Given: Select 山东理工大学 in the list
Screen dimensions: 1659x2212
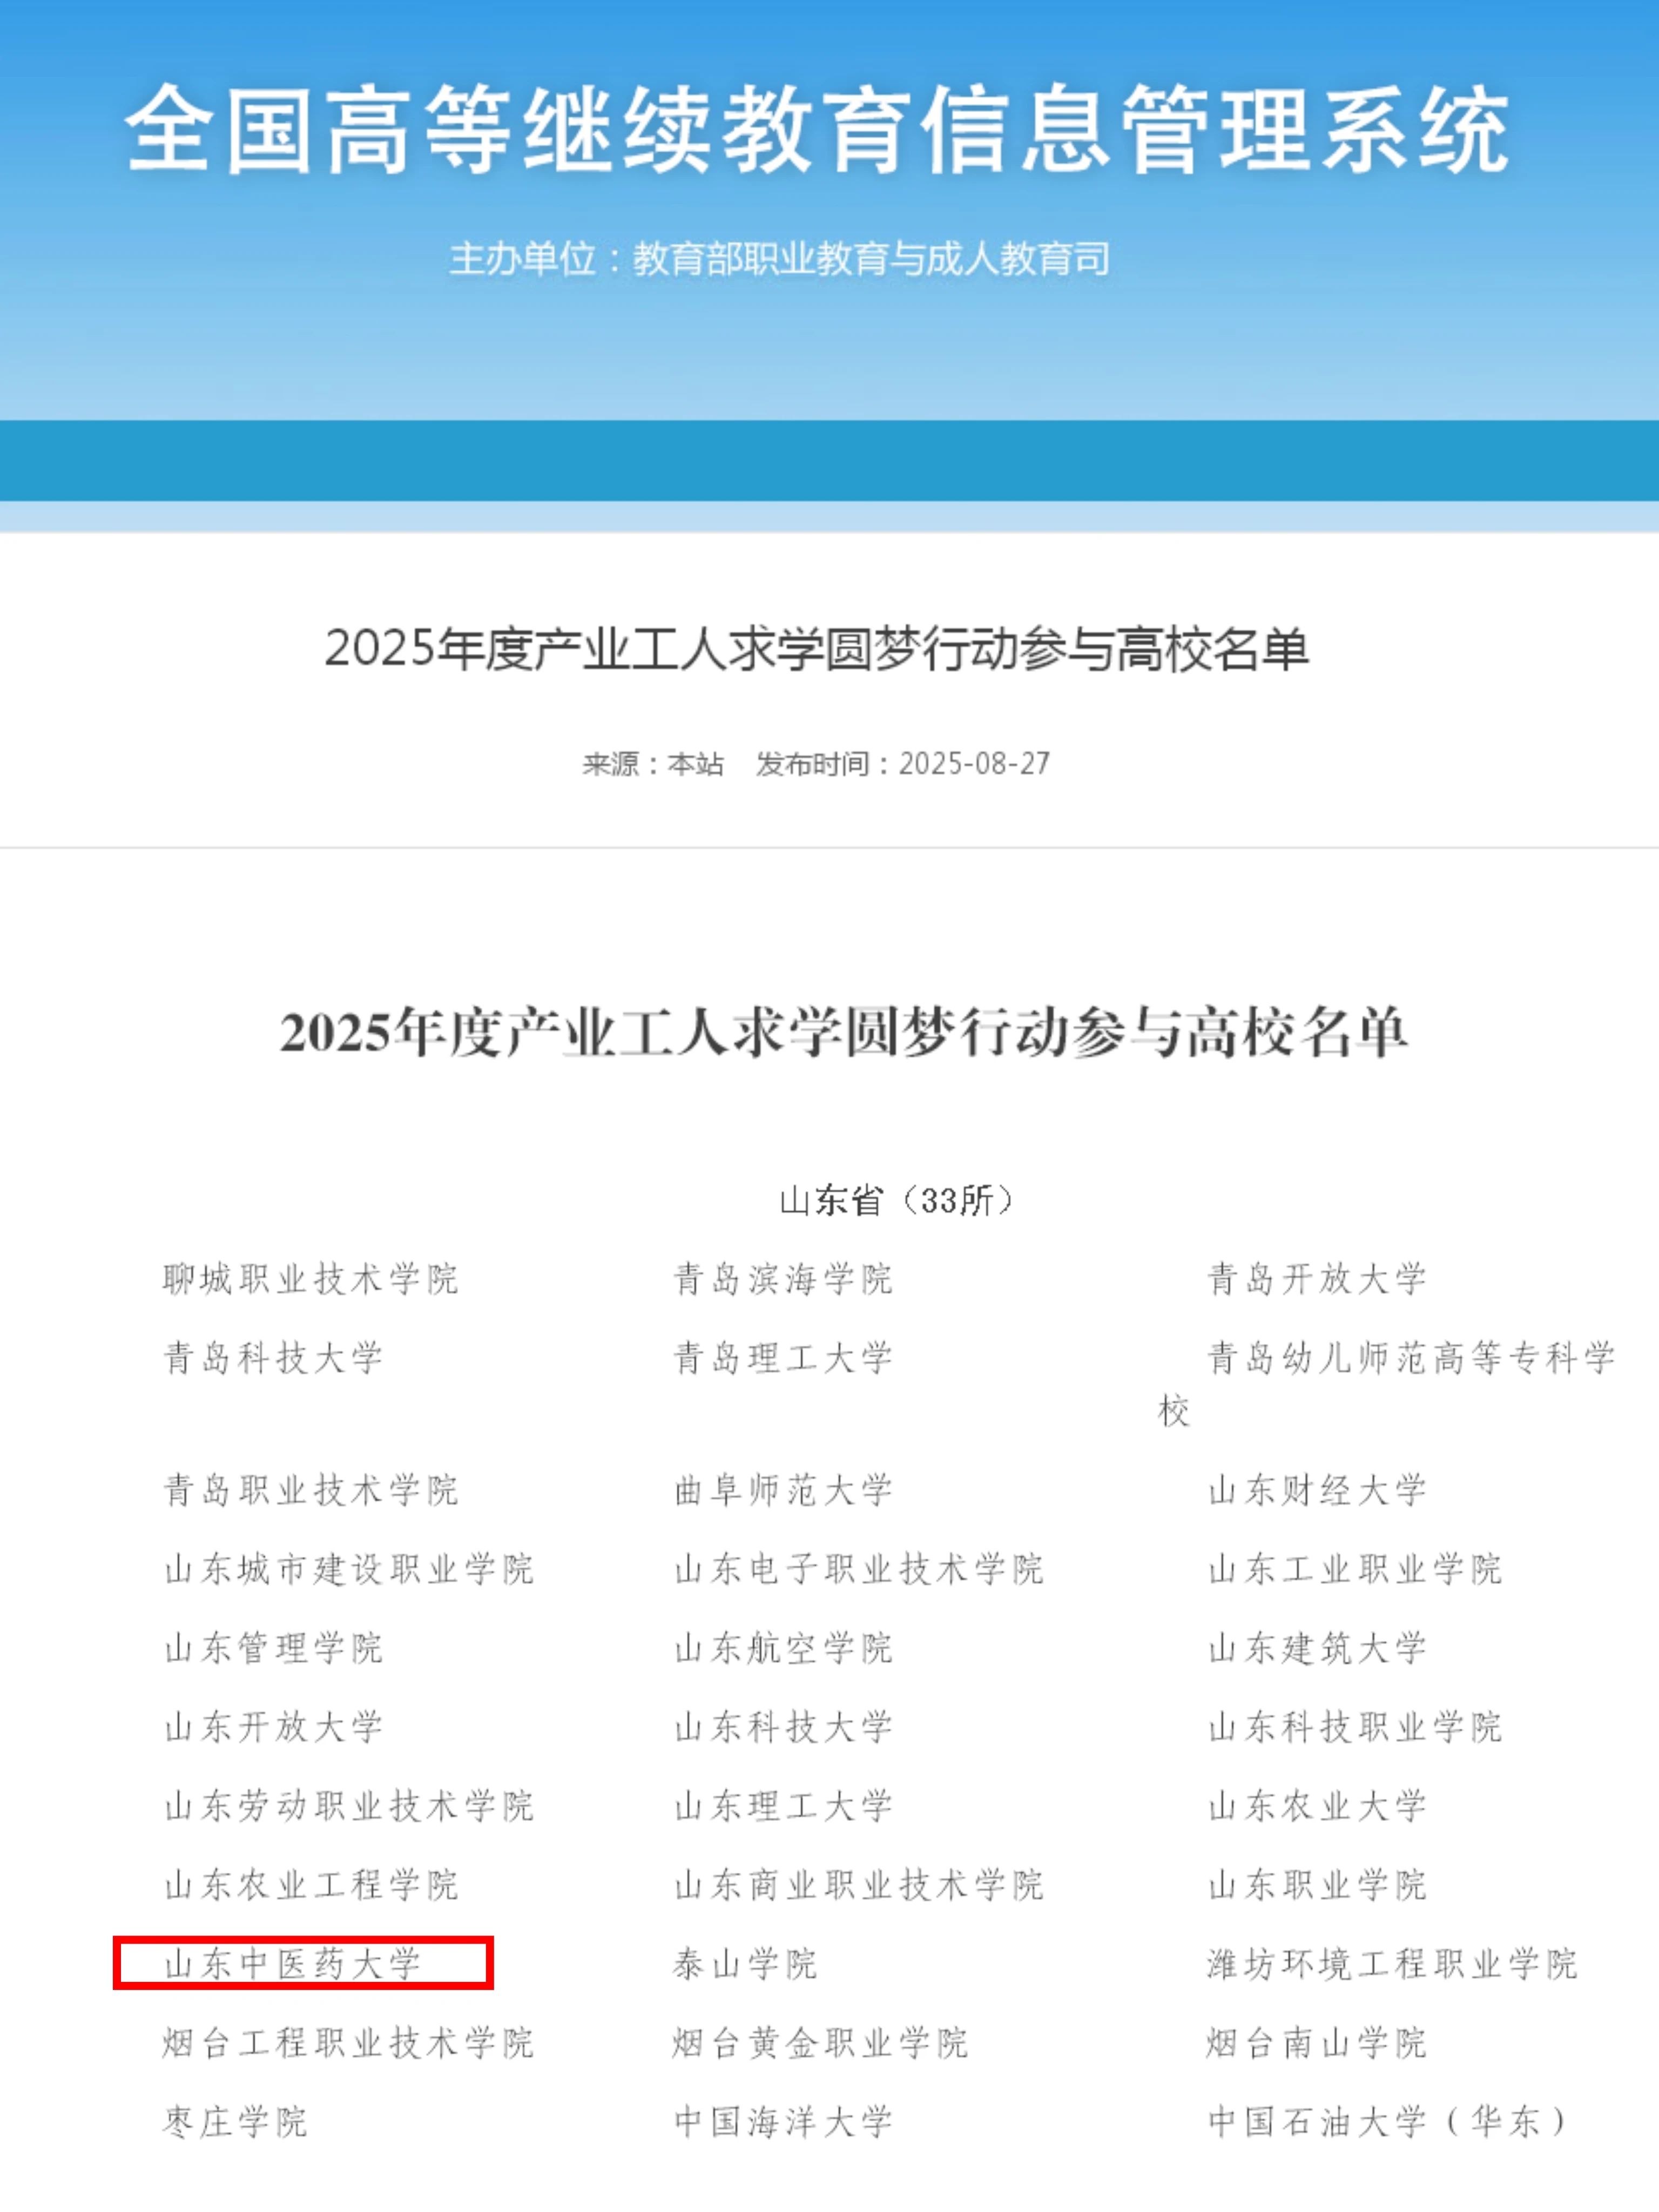Looking at the screenshot, I should 783,1806.
